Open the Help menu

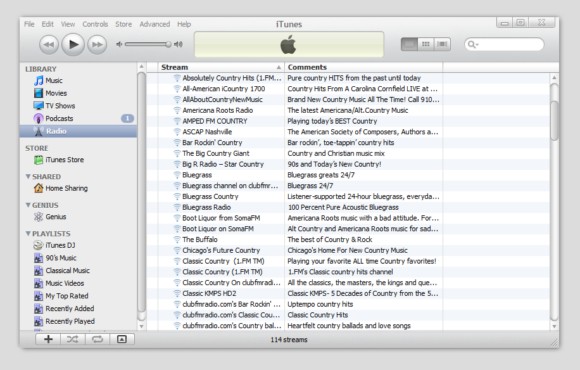(x=184, y=24)
